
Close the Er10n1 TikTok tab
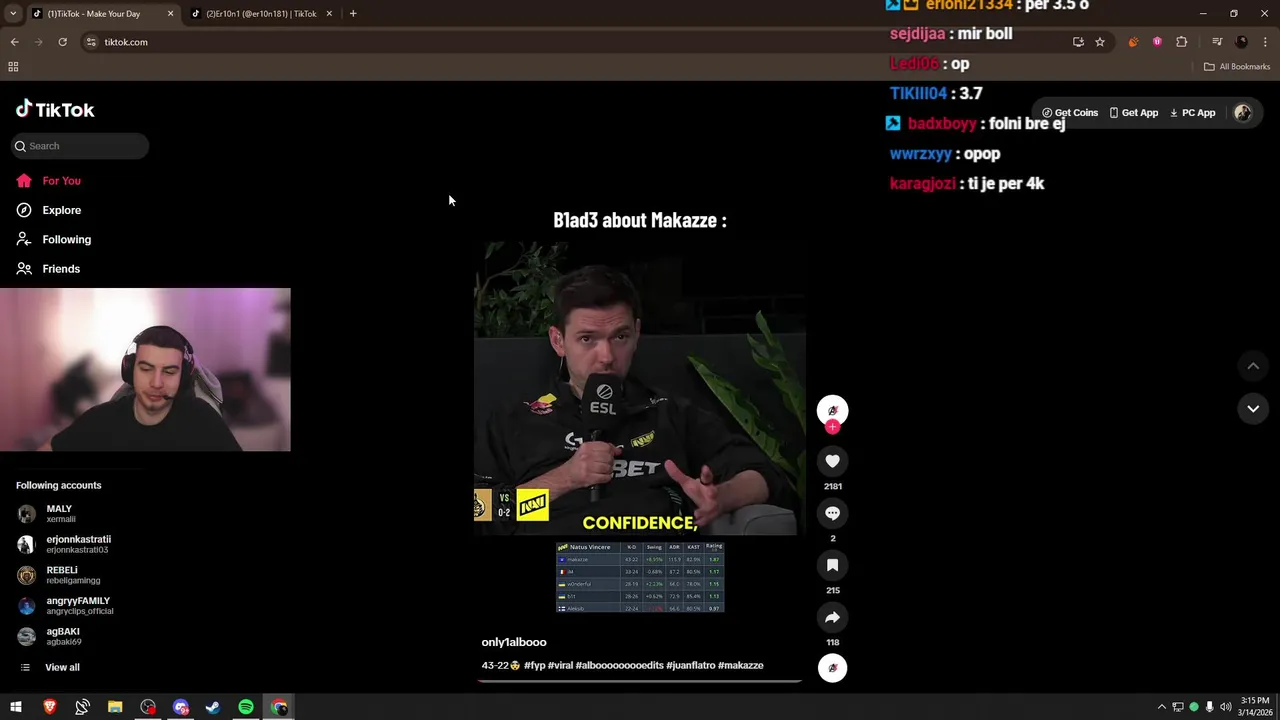329,14
